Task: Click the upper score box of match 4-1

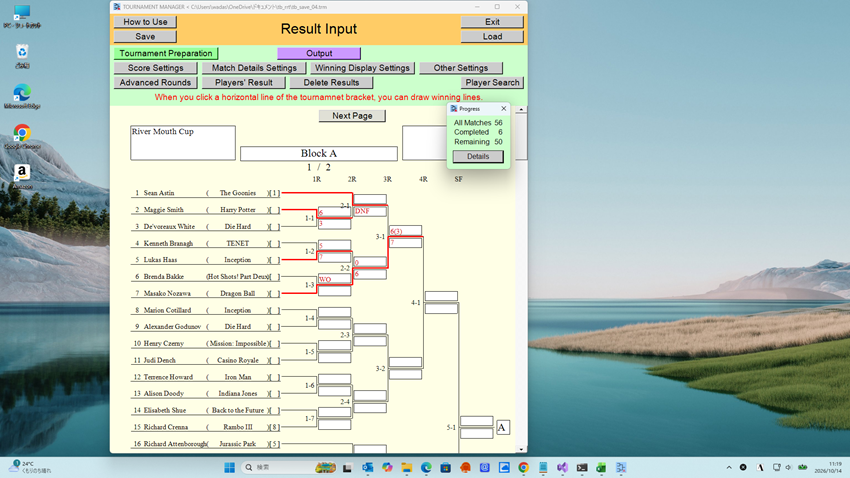Action: (x=441, y=296)
